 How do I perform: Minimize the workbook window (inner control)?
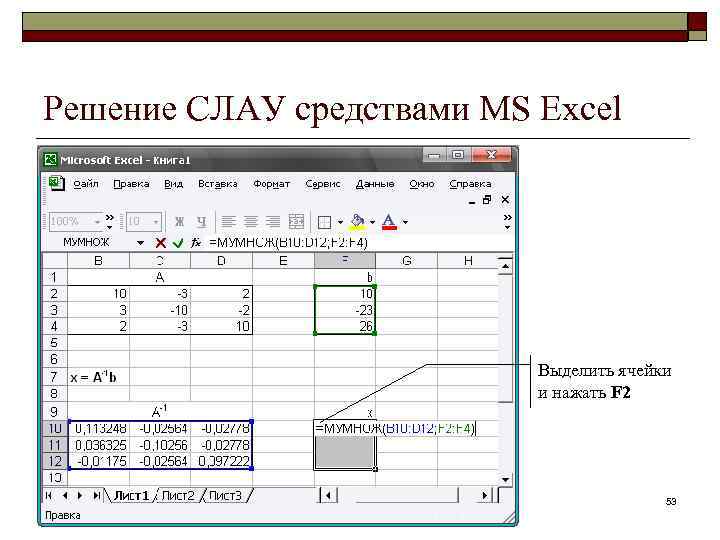click(472, 202)
